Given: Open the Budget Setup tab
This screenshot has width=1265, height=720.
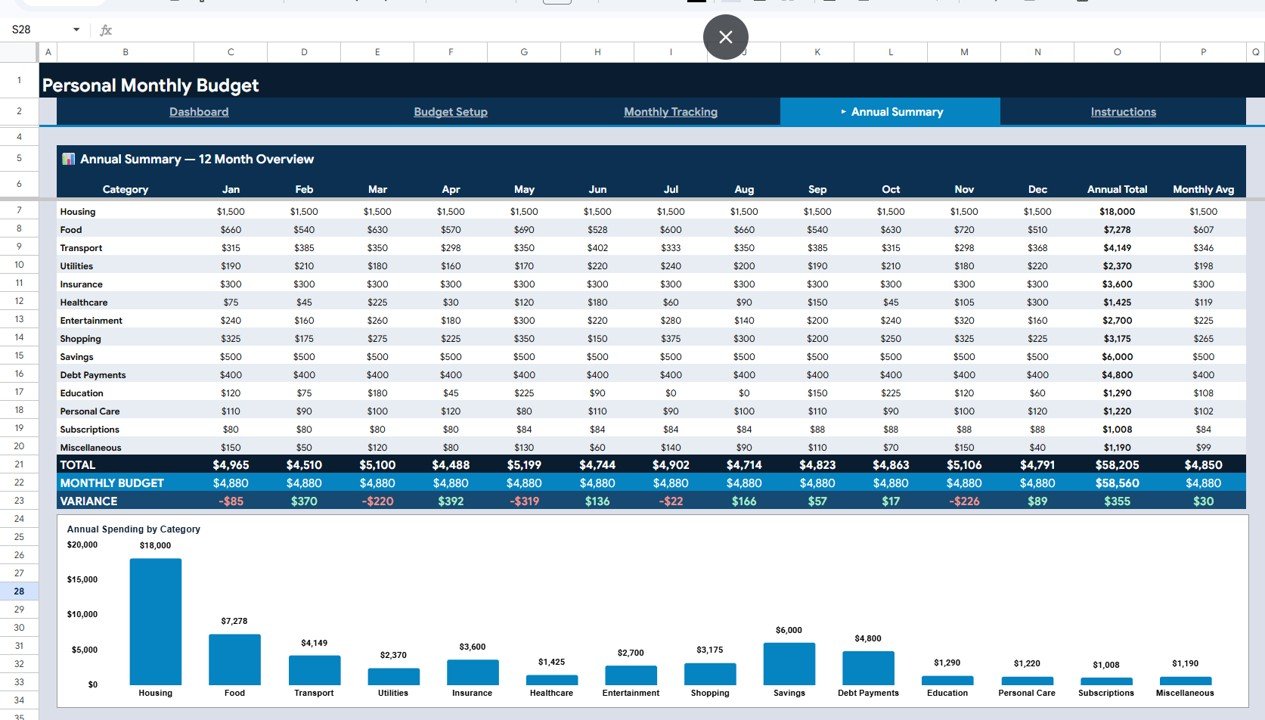Looking at the screenshot, I should point(450,111).
